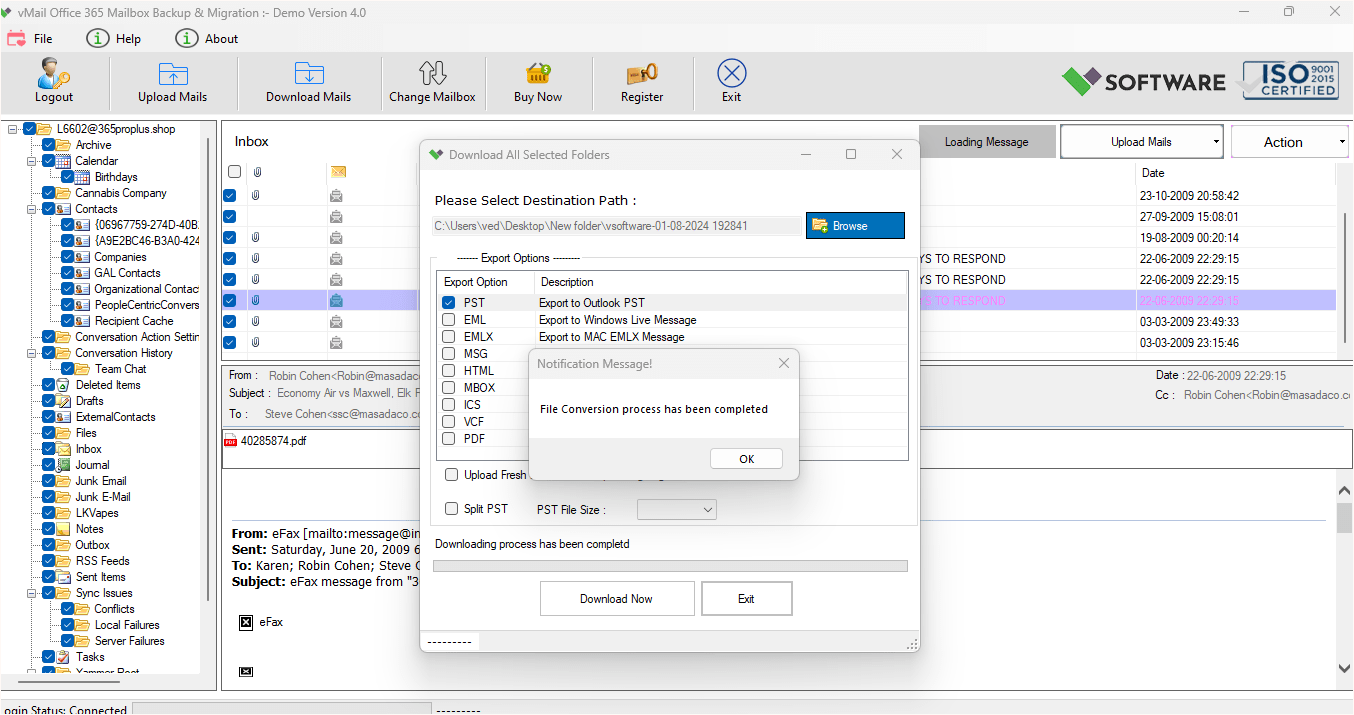
Task: Click the GAL Contacts card icon
Action: click(82, 273)
